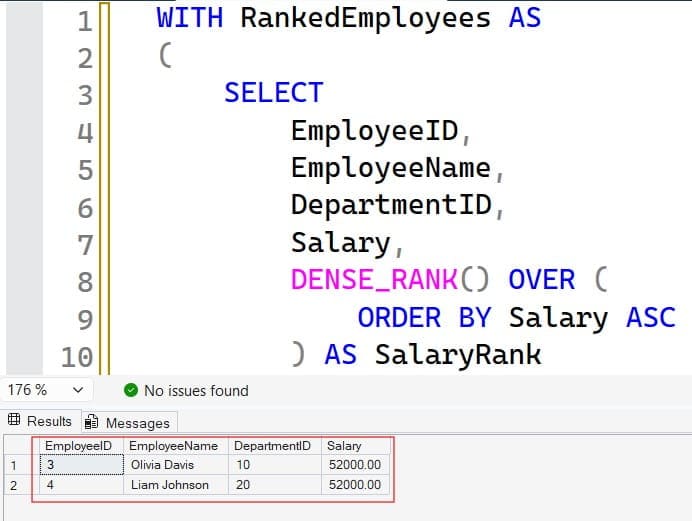Click the Messages document icon
The width and height of the screenshot is (692, 521).
tap(91, 422)
